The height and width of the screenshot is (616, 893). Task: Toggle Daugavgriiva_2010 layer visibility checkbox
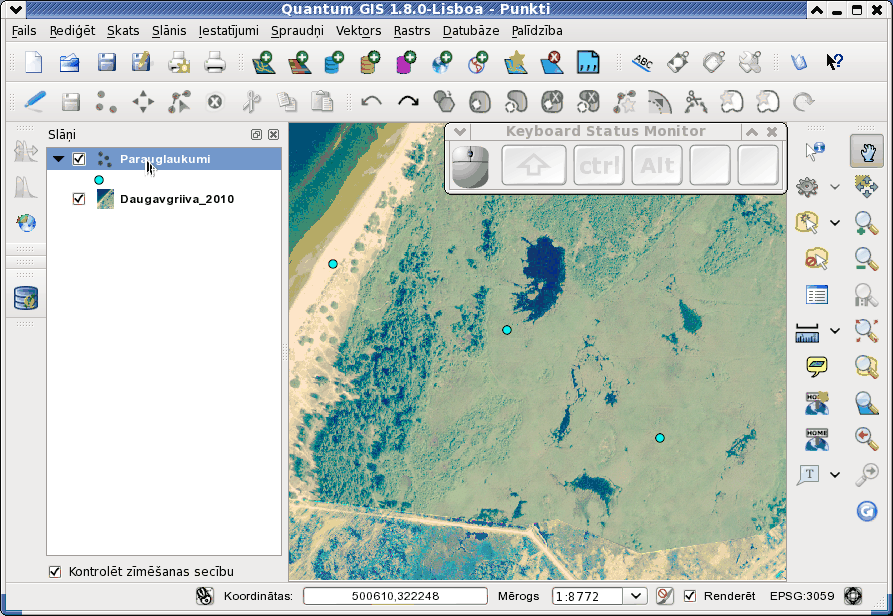pos(79,199)
